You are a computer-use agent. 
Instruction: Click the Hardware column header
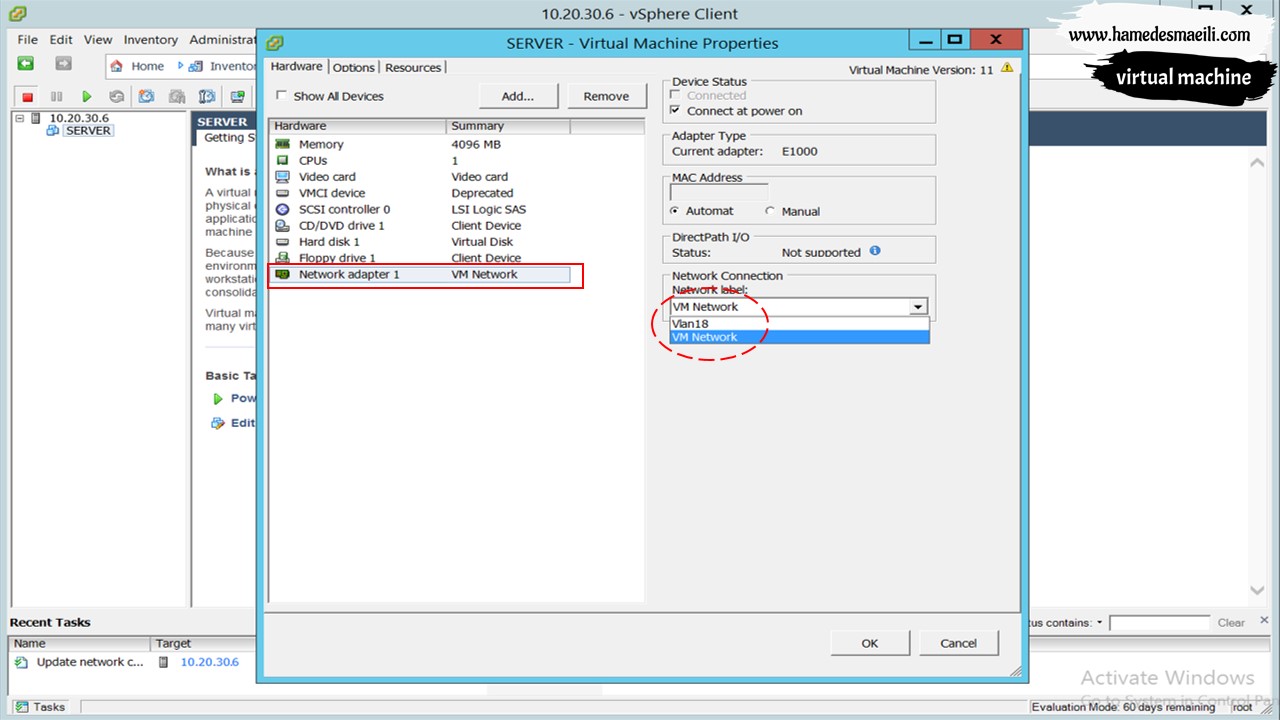tap(358, 126)
